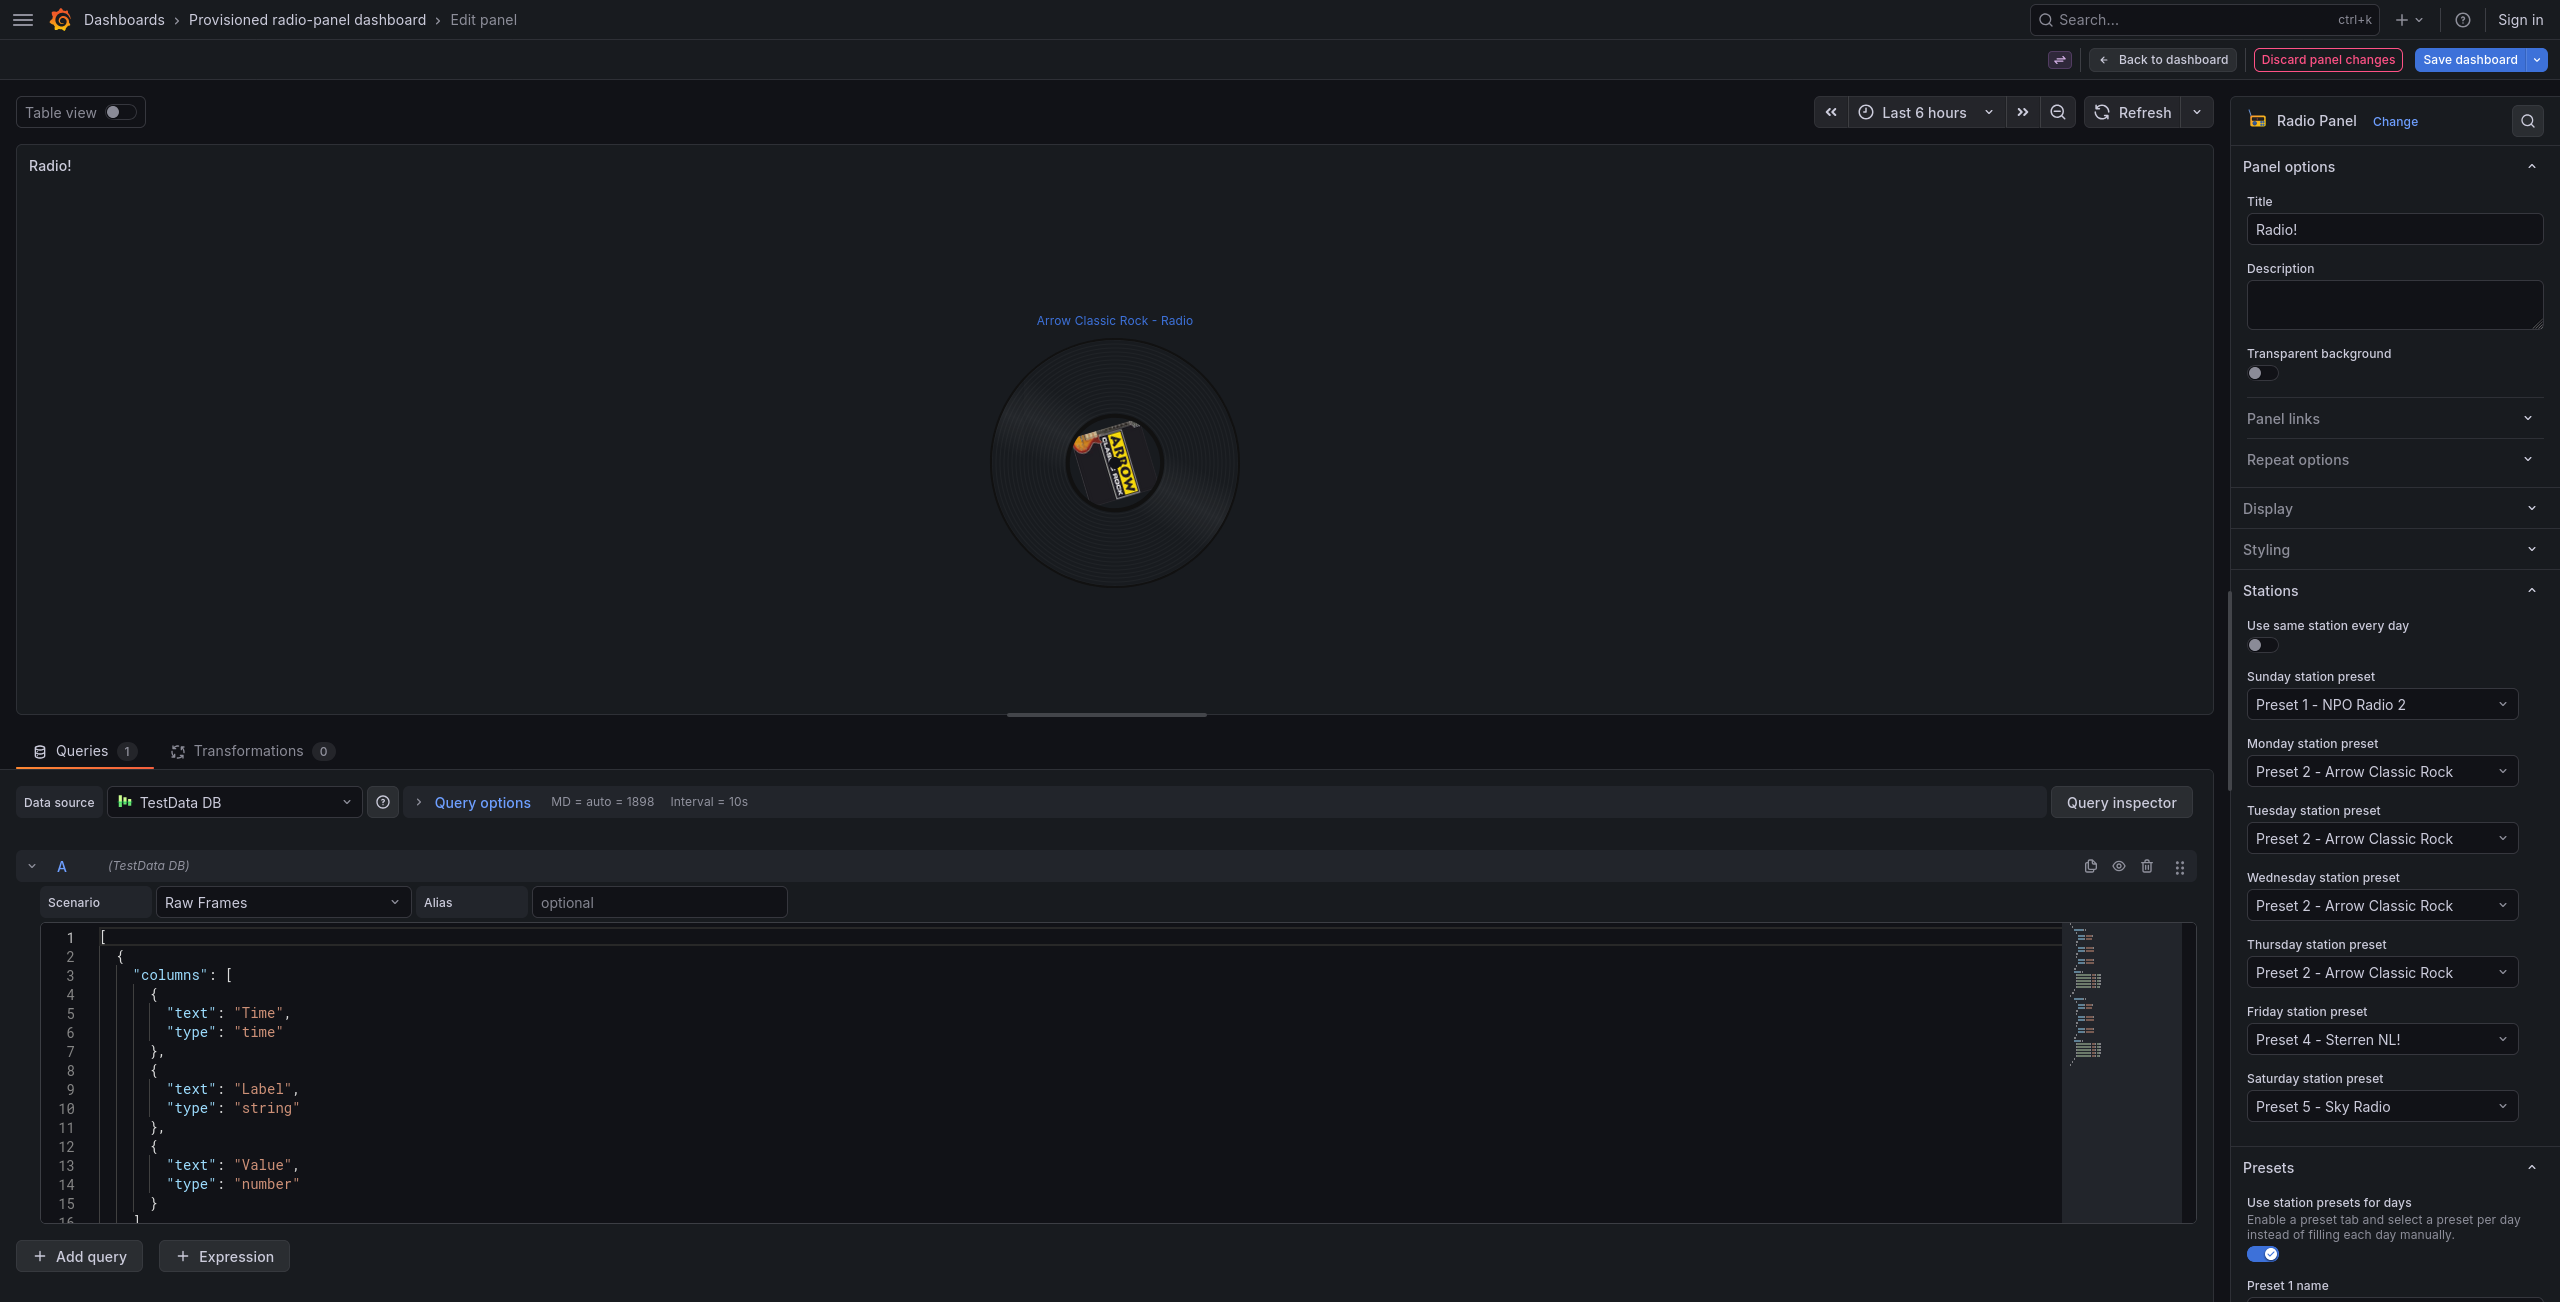
Task: Hide query A with the eye icon
Action: [2119, 866]
